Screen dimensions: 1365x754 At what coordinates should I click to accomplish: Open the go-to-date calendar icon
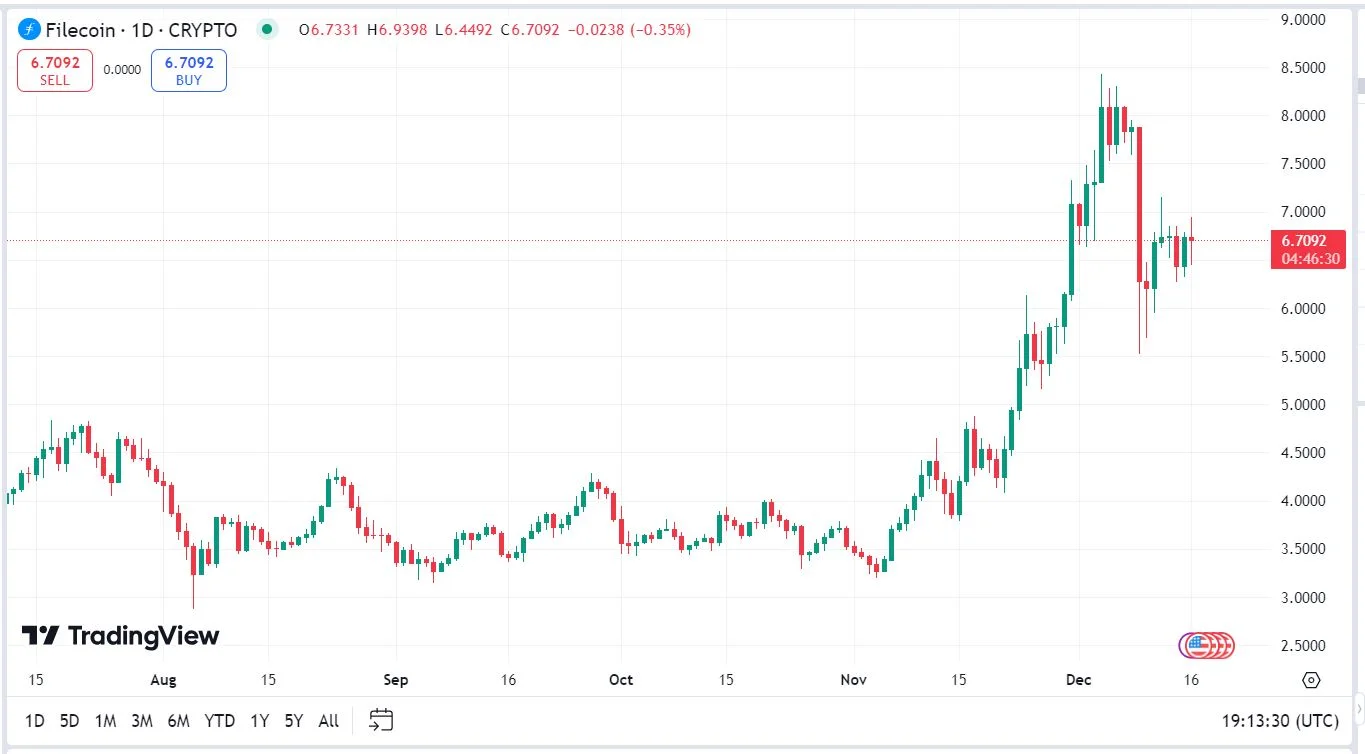pos(380,720)
